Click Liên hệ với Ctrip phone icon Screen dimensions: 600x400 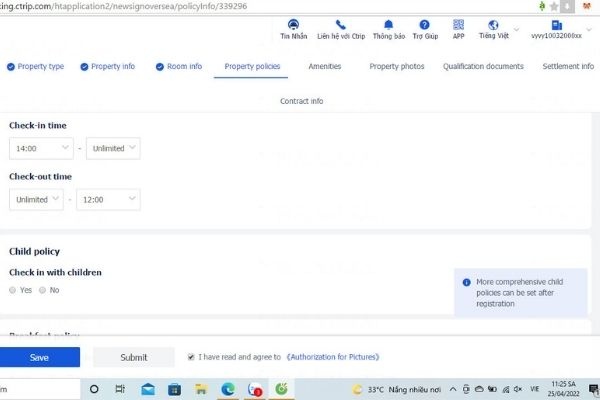341,25
